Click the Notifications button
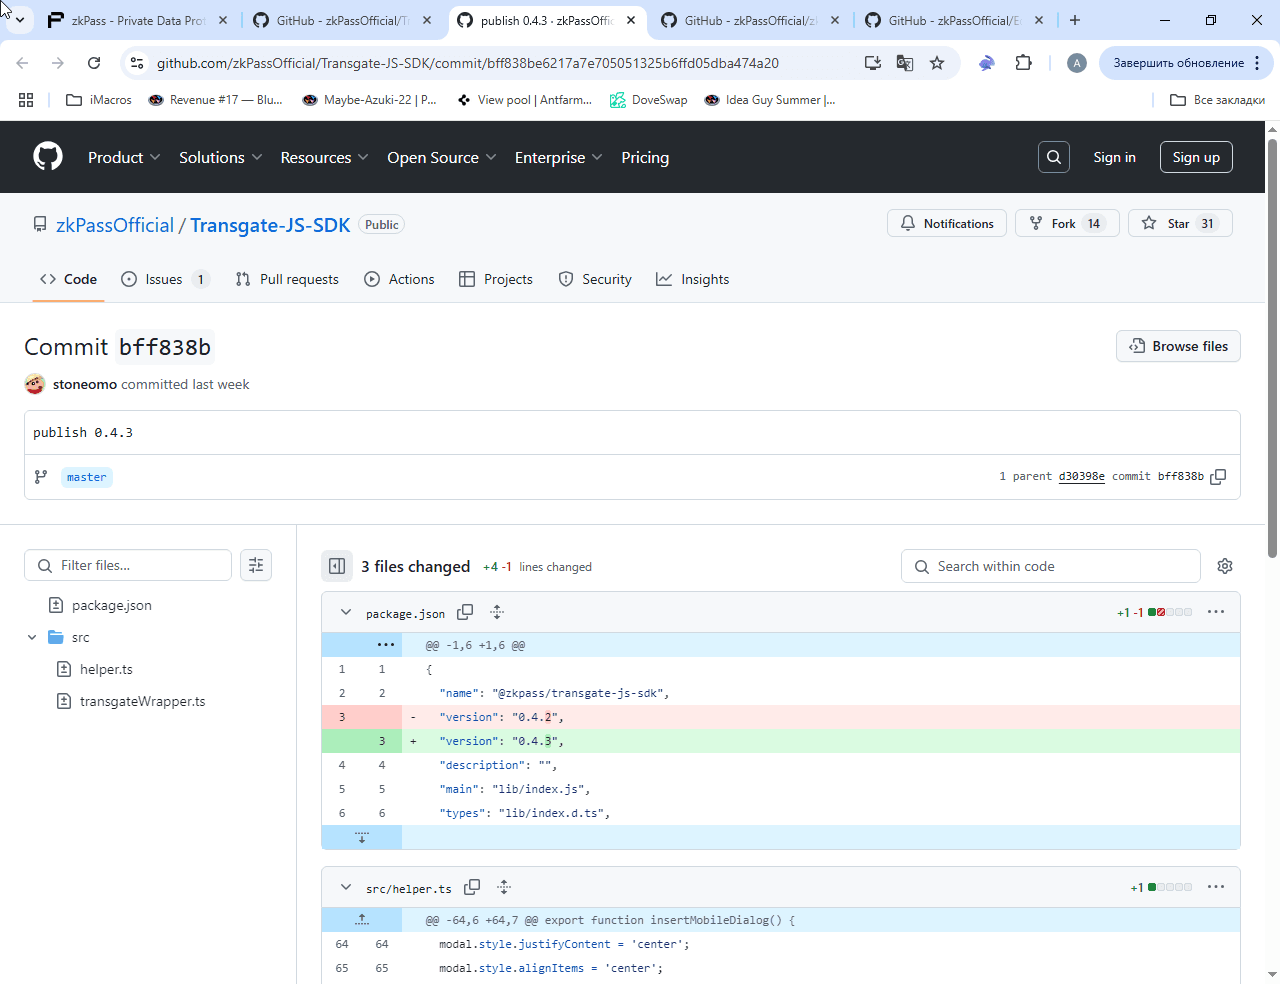This screenshot has height=984, width=1280. coord(947,223)
